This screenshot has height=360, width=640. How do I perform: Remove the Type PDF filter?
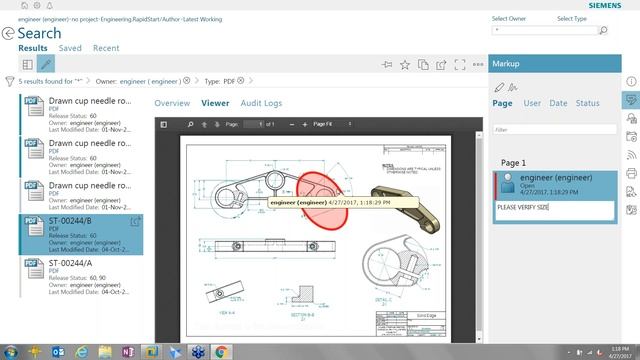[241, 81]
